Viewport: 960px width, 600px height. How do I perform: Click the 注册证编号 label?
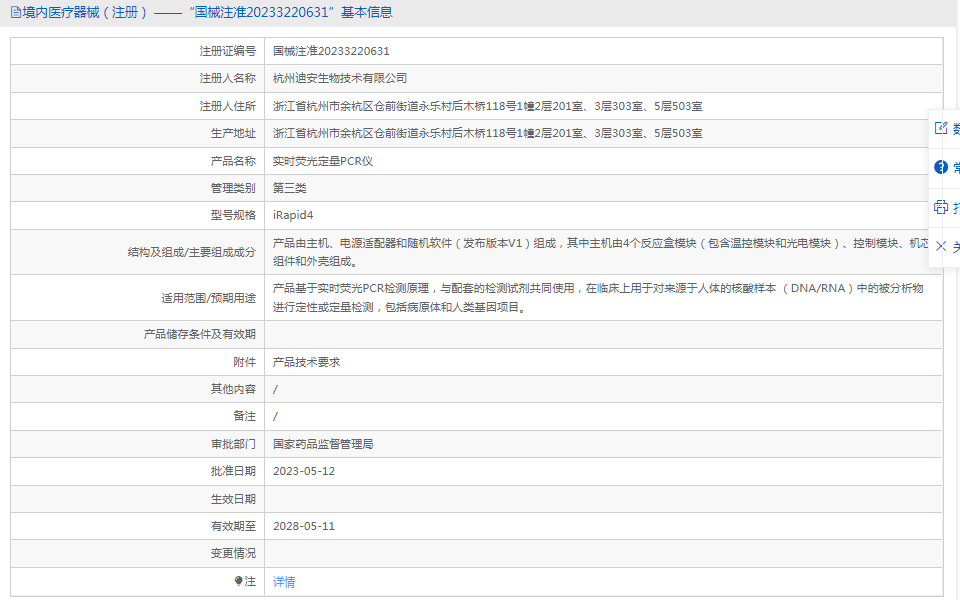point(228,51)
